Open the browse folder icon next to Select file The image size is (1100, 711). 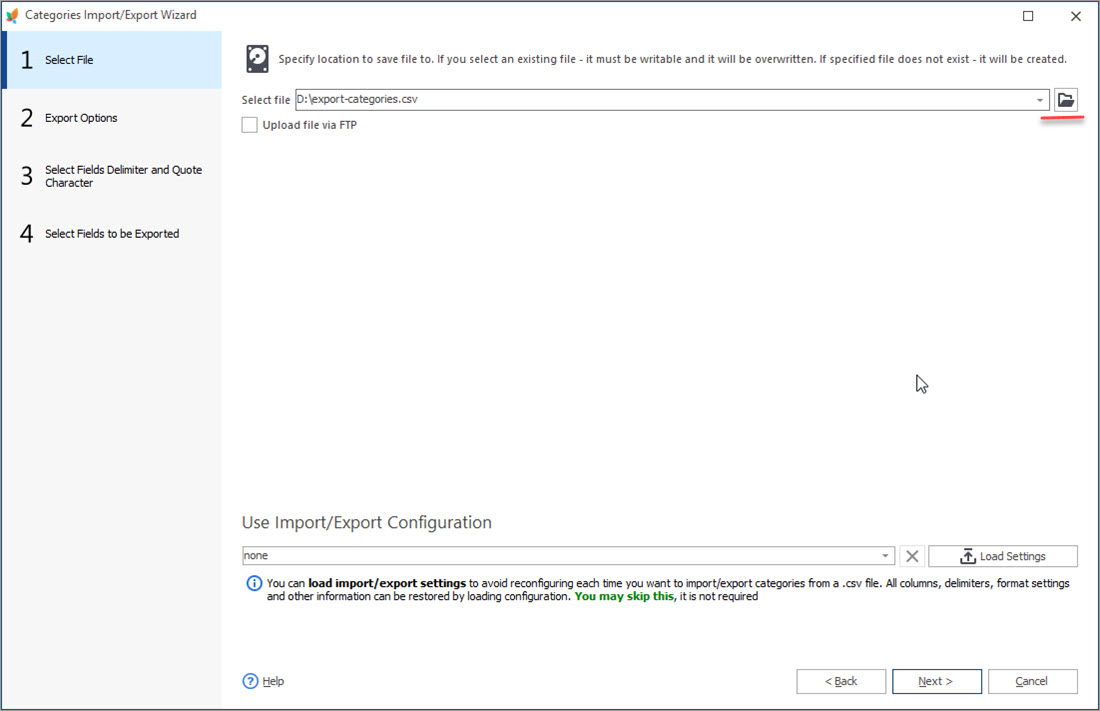pos(1065,100)
